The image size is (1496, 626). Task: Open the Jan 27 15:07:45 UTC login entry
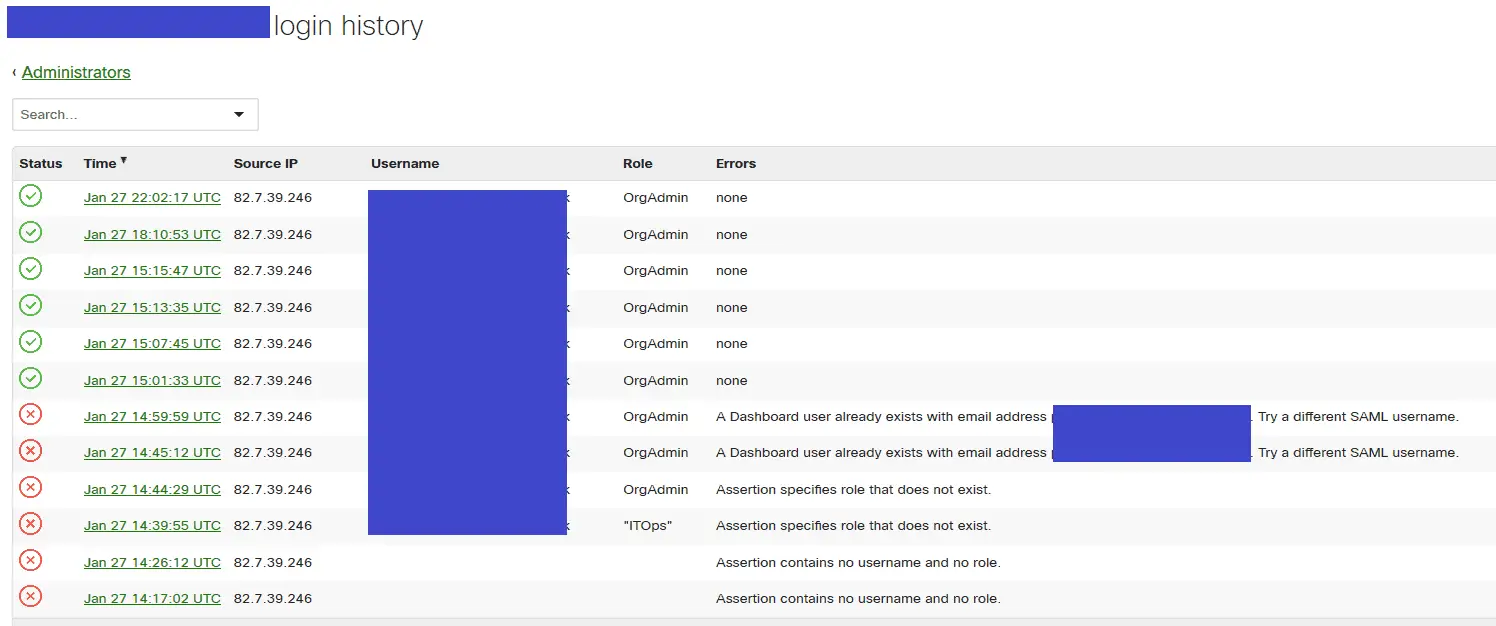tap(152, 343)
